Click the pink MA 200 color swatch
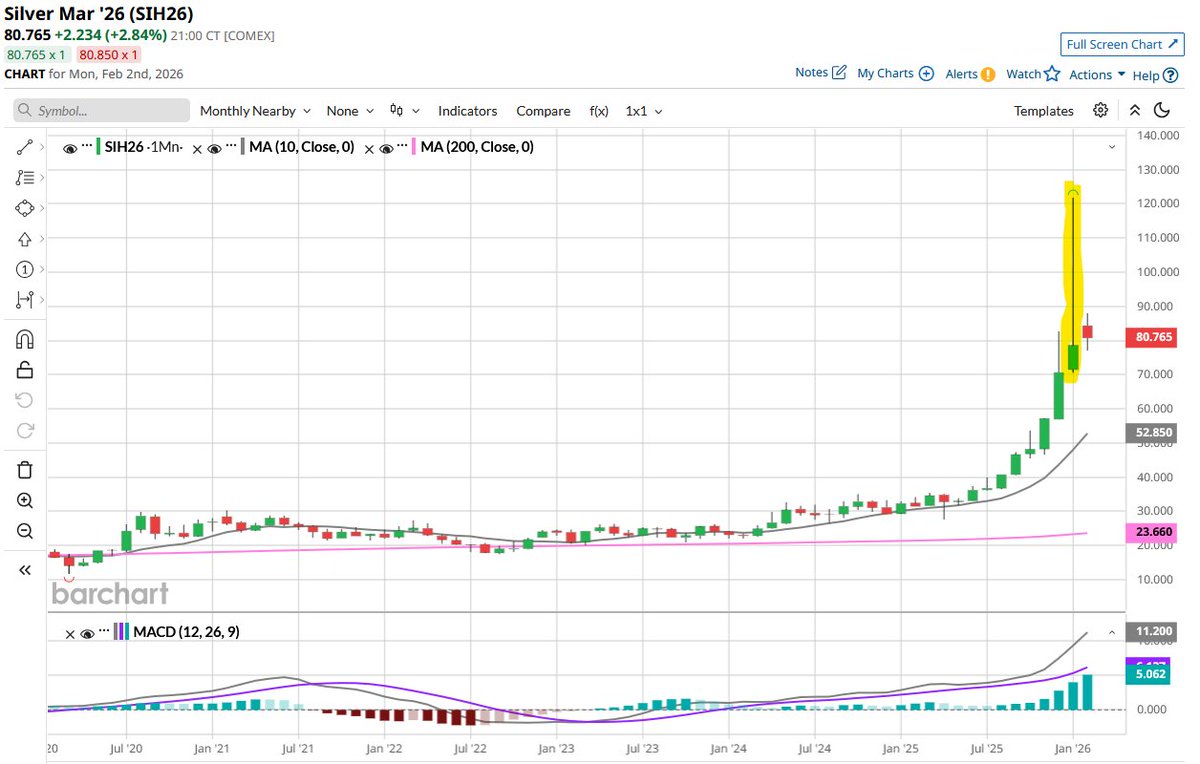Viewport: 1200px width, 764px height. [x=414, y=147]
